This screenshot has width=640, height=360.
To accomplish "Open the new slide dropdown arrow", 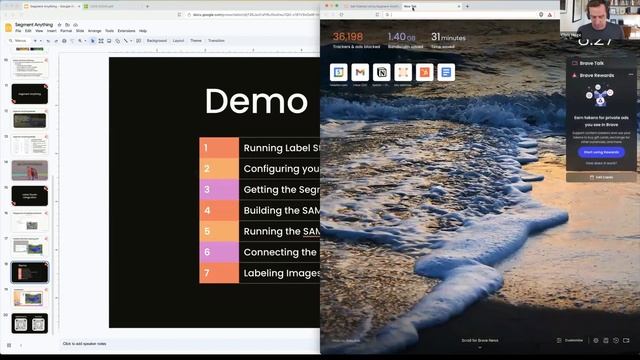I will pos(41,41).
